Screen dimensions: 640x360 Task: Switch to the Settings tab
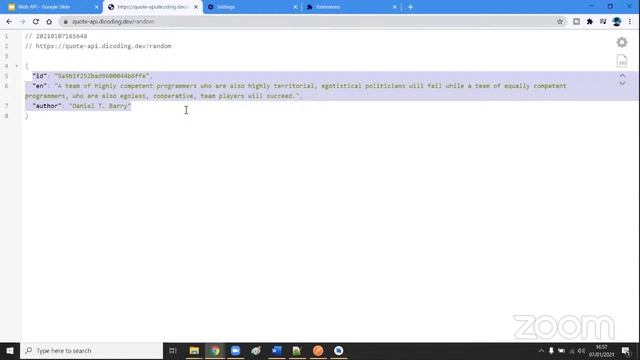pyautogui.click(x=252, y=7)
